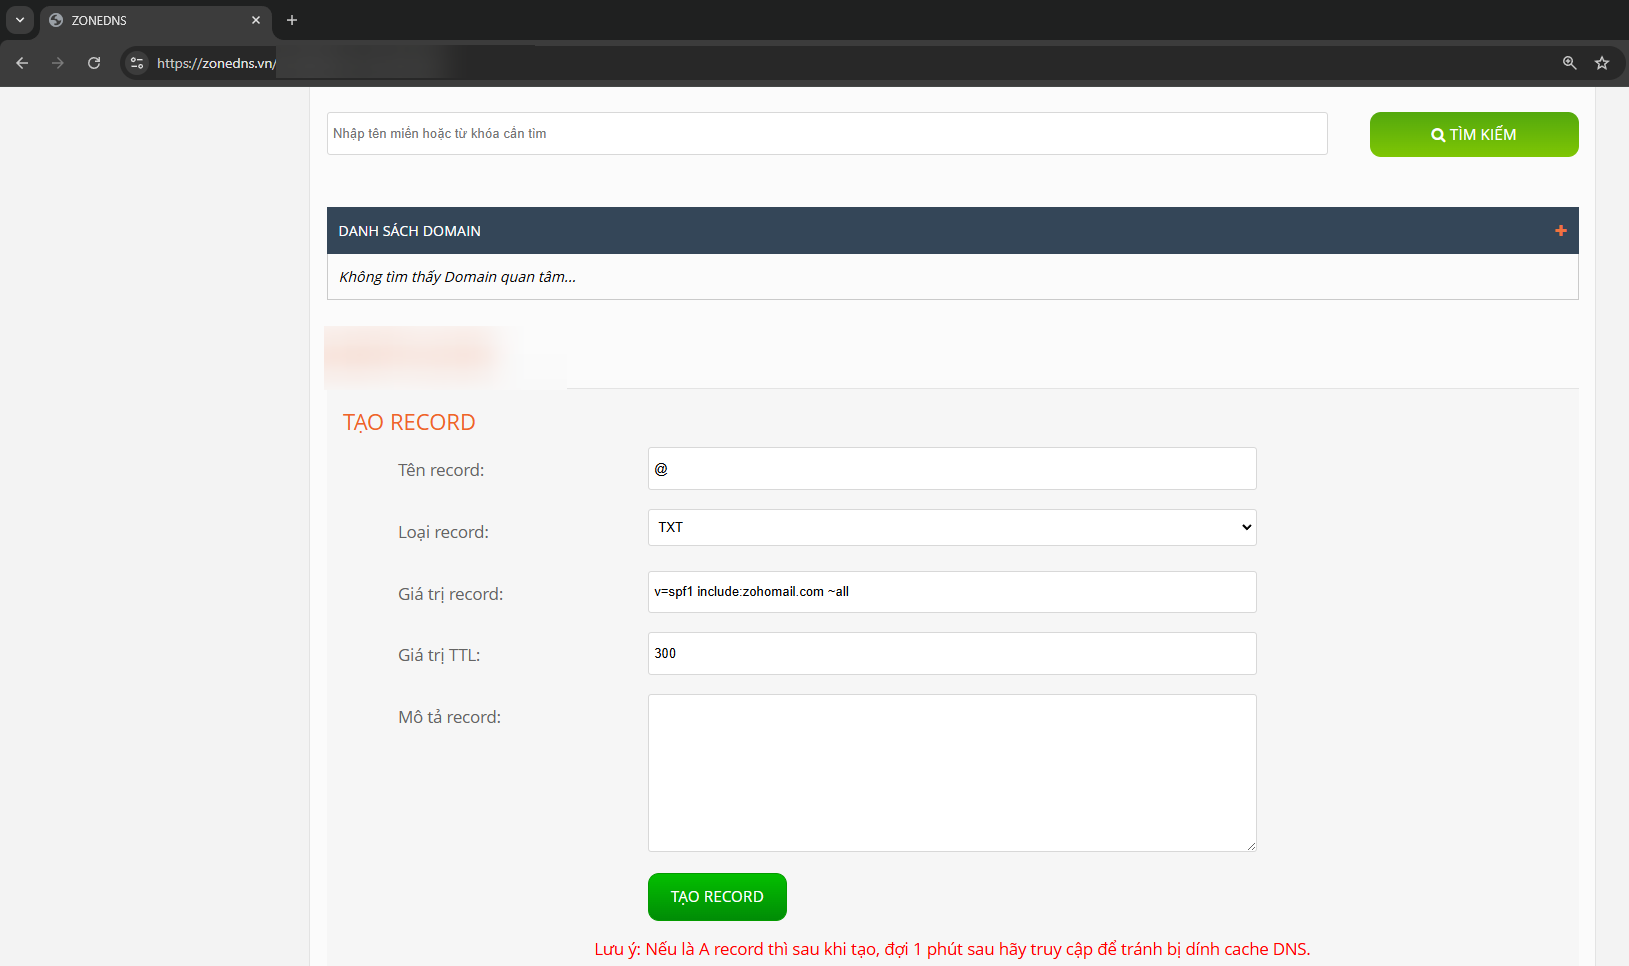Click the browser forward arrow
Screen dimensions: 1629x966
58,63
